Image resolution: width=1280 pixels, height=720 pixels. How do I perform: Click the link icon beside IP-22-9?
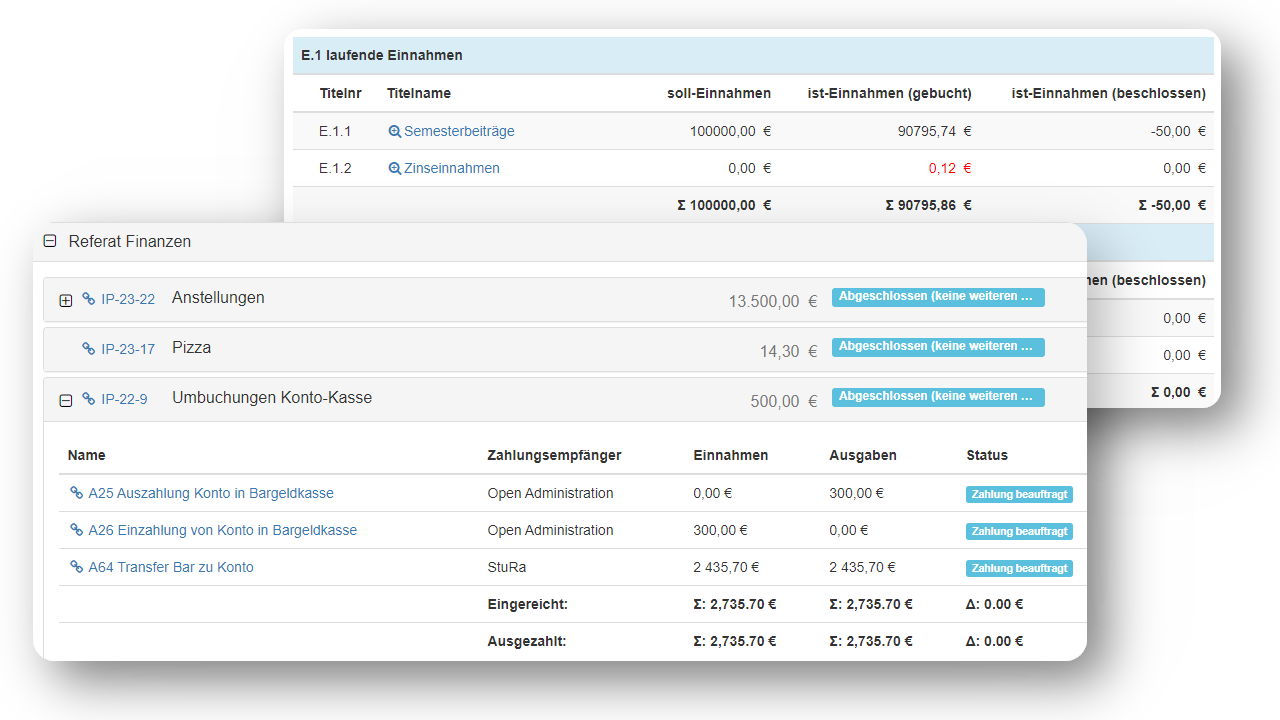click(89, 399)
